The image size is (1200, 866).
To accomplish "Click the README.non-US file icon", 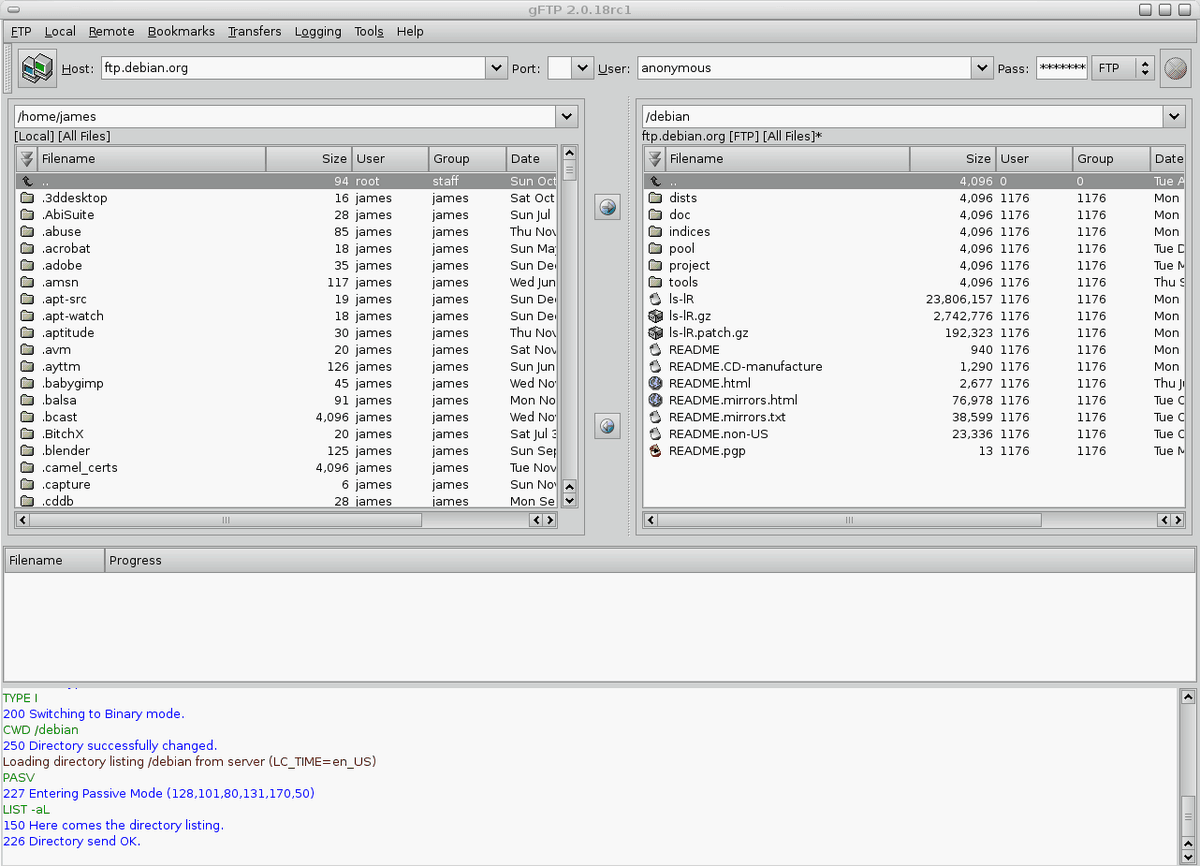I will (x=655, y=434).
